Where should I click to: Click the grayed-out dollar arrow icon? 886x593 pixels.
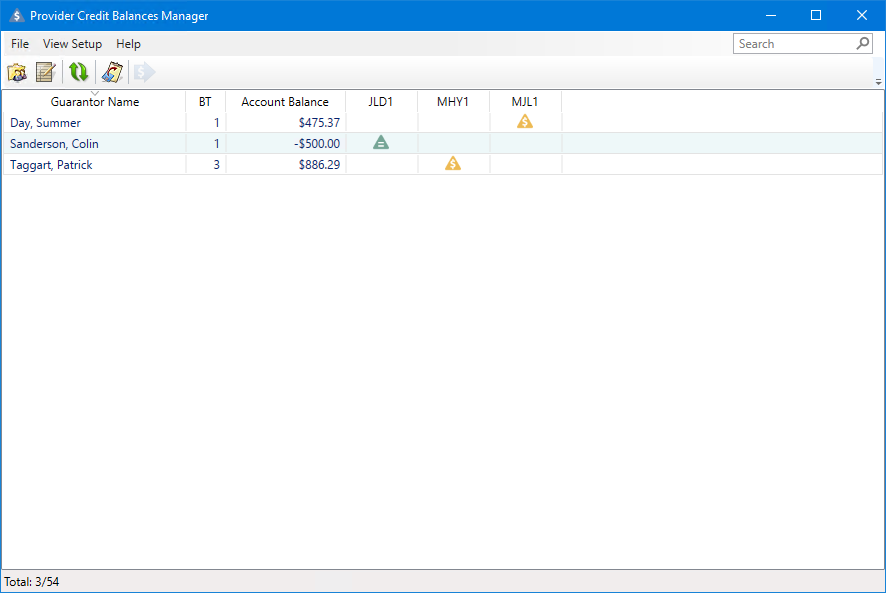144,72
